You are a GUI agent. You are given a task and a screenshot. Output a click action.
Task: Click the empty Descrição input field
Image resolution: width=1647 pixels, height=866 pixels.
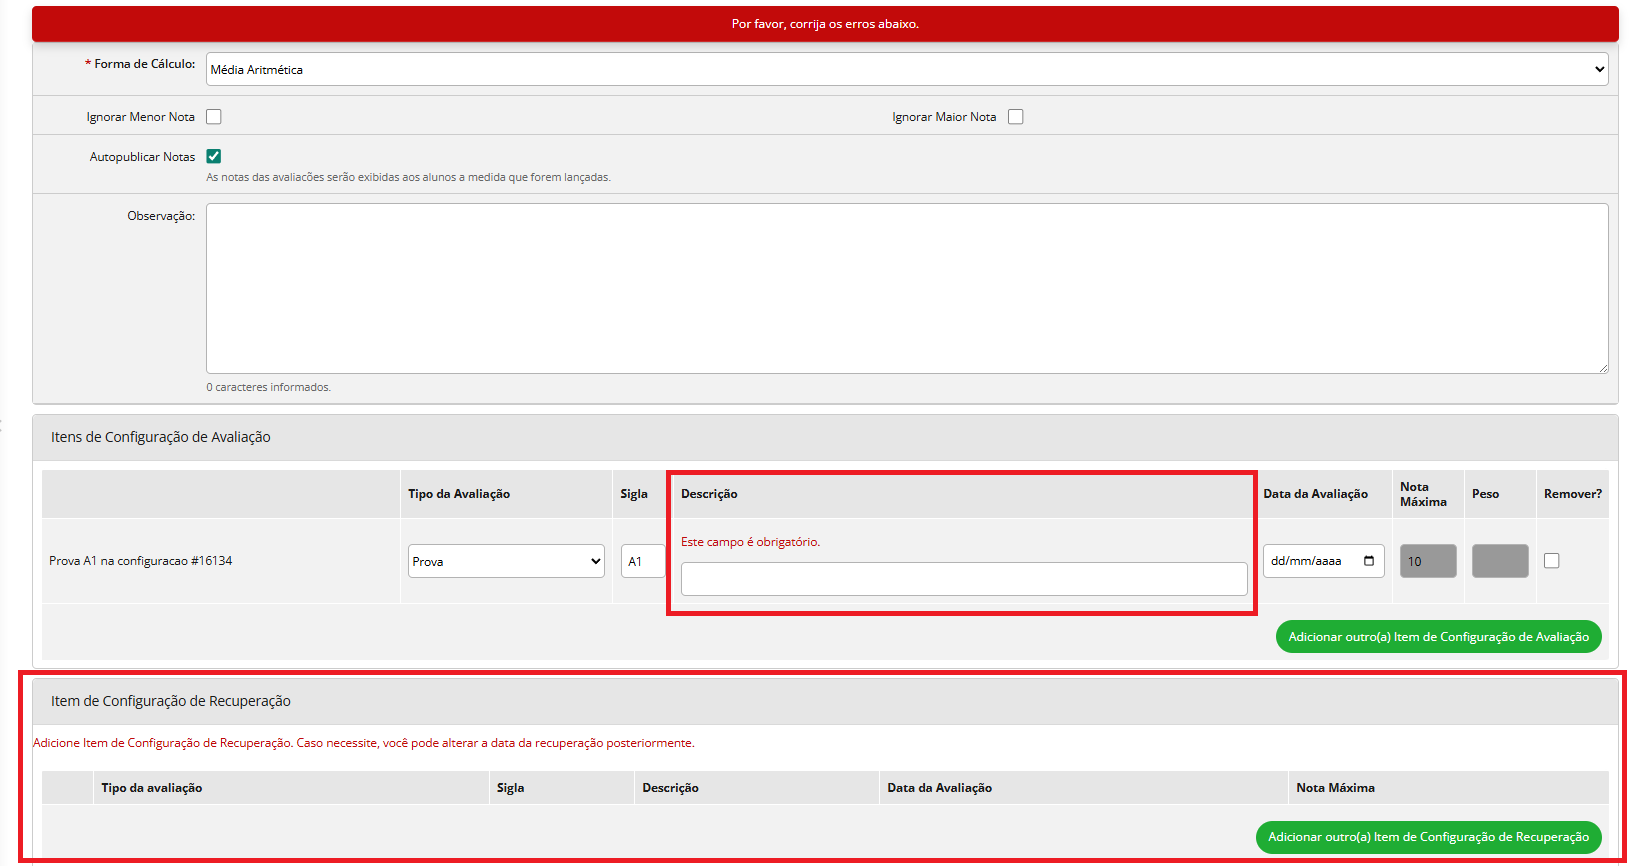(963, 579)
